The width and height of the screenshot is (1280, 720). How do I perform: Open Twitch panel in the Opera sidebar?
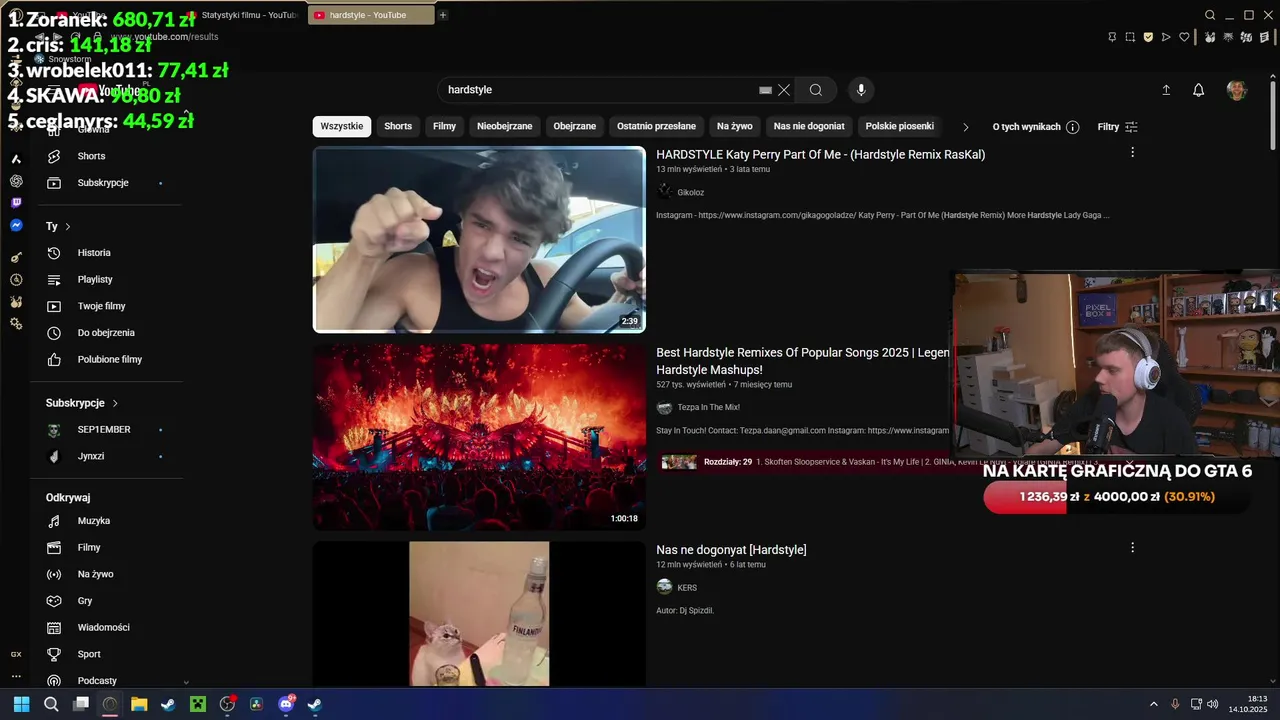pyautogui.click(x=16, y=203)
